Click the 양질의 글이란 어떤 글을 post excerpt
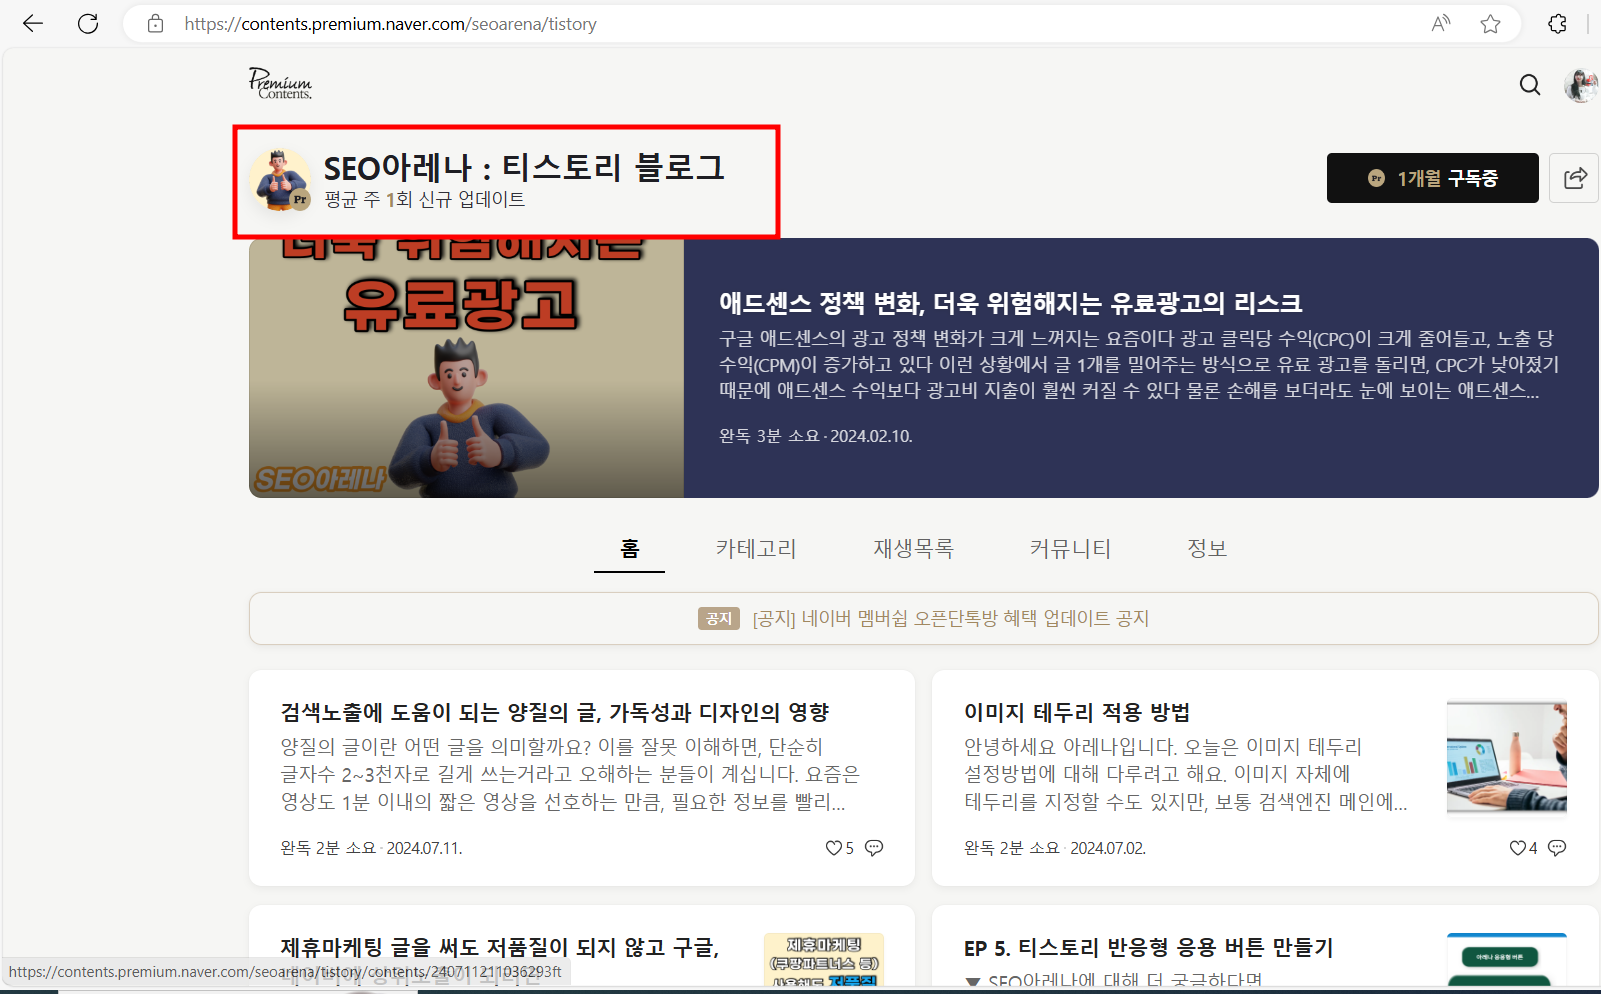The image size is (1601, 994). tap(570, 774)
